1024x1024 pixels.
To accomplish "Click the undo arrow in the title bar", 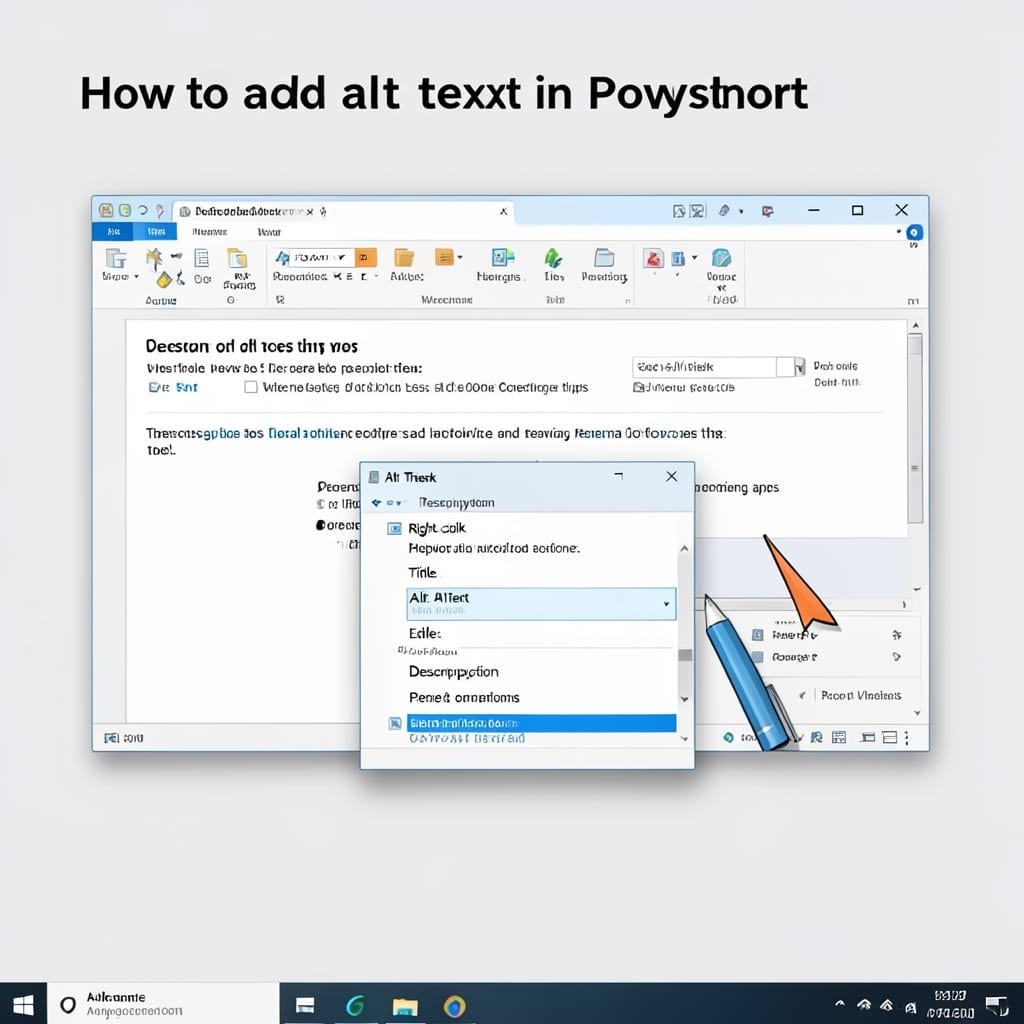I will 142,210.
